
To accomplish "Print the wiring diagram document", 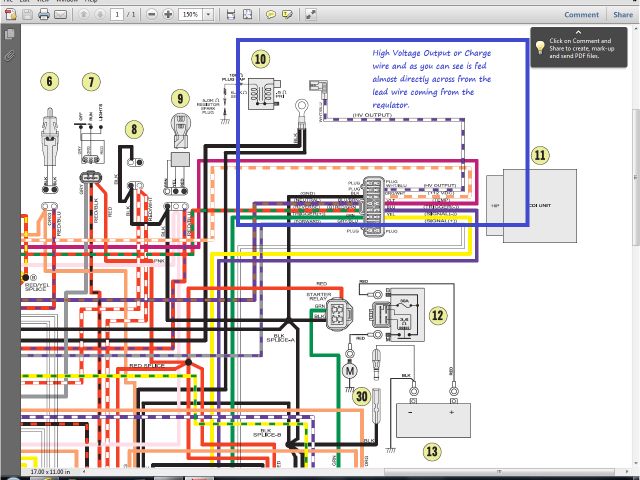I will tap(43, 15).
